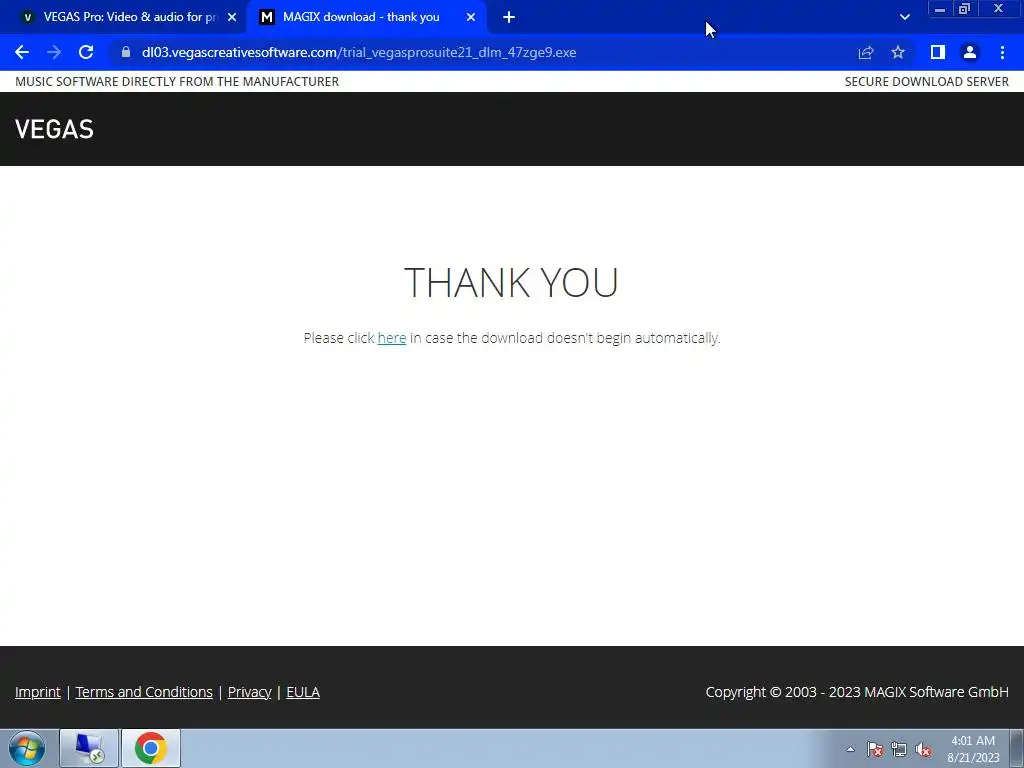Open the Chrome three-dot menu
The width and height of the screenshot is (1024, 768).
coord(1002,52)
